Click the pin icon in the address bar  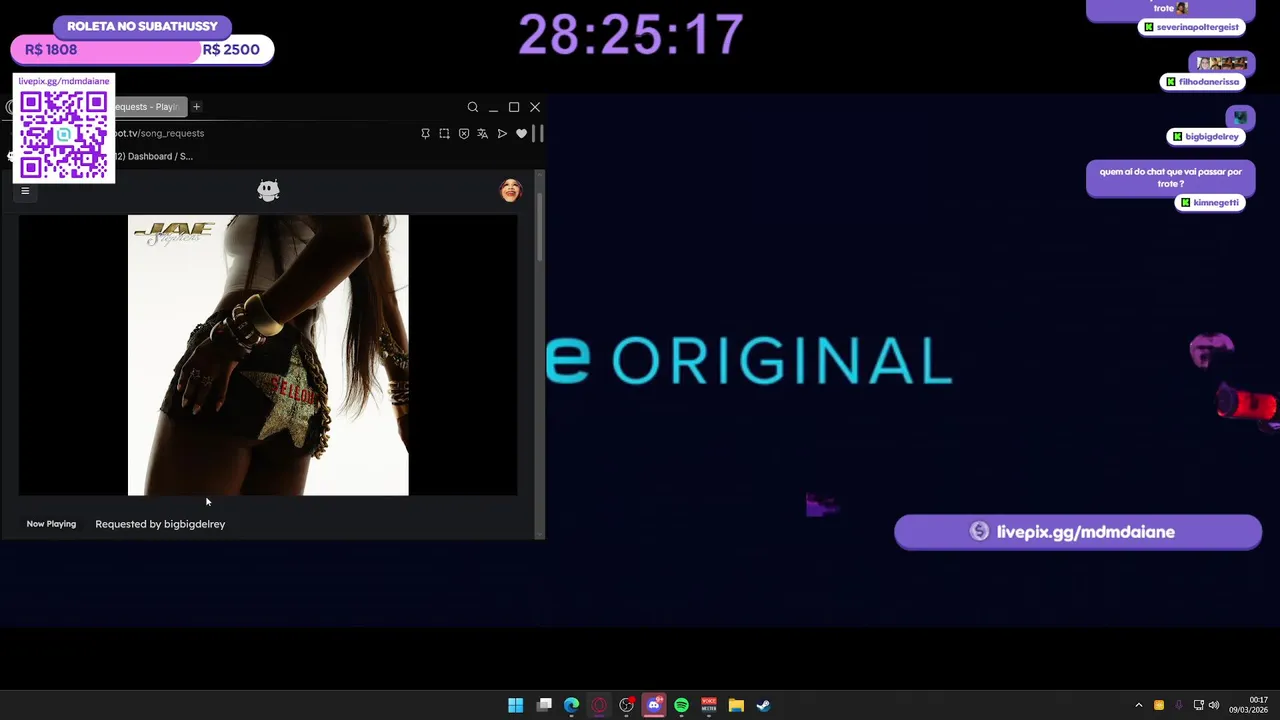tap(425, 133)
